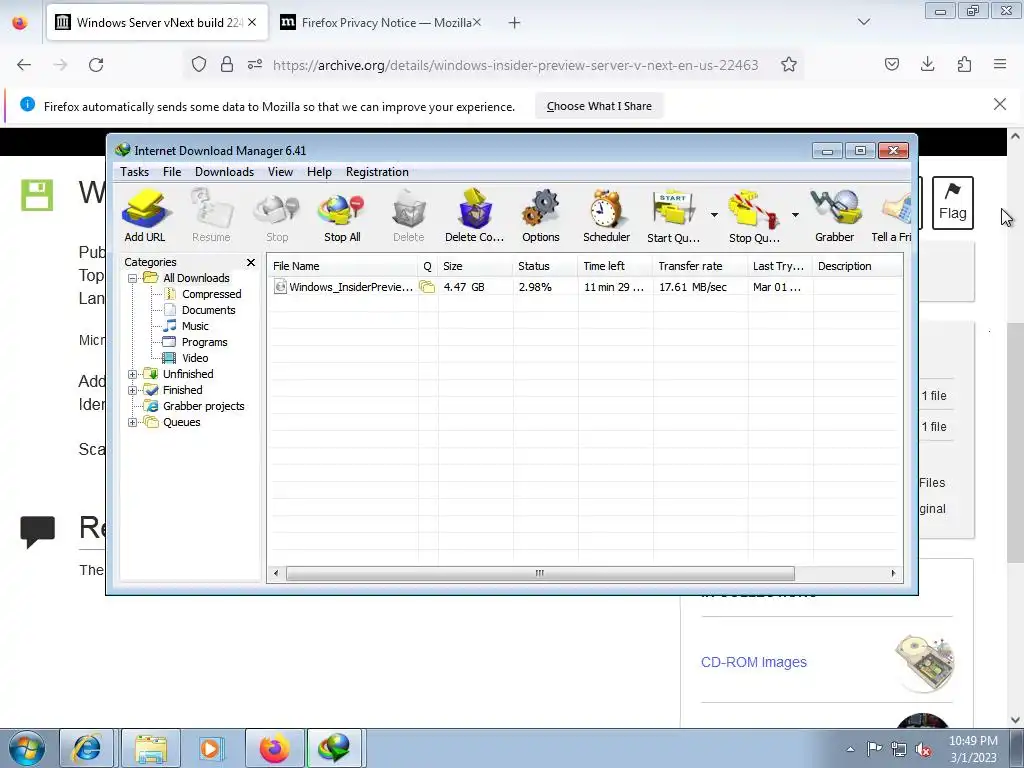Open the File menu in IDM
The width and height of the screenshot is (1024, 768).
[x=172, y=172]
